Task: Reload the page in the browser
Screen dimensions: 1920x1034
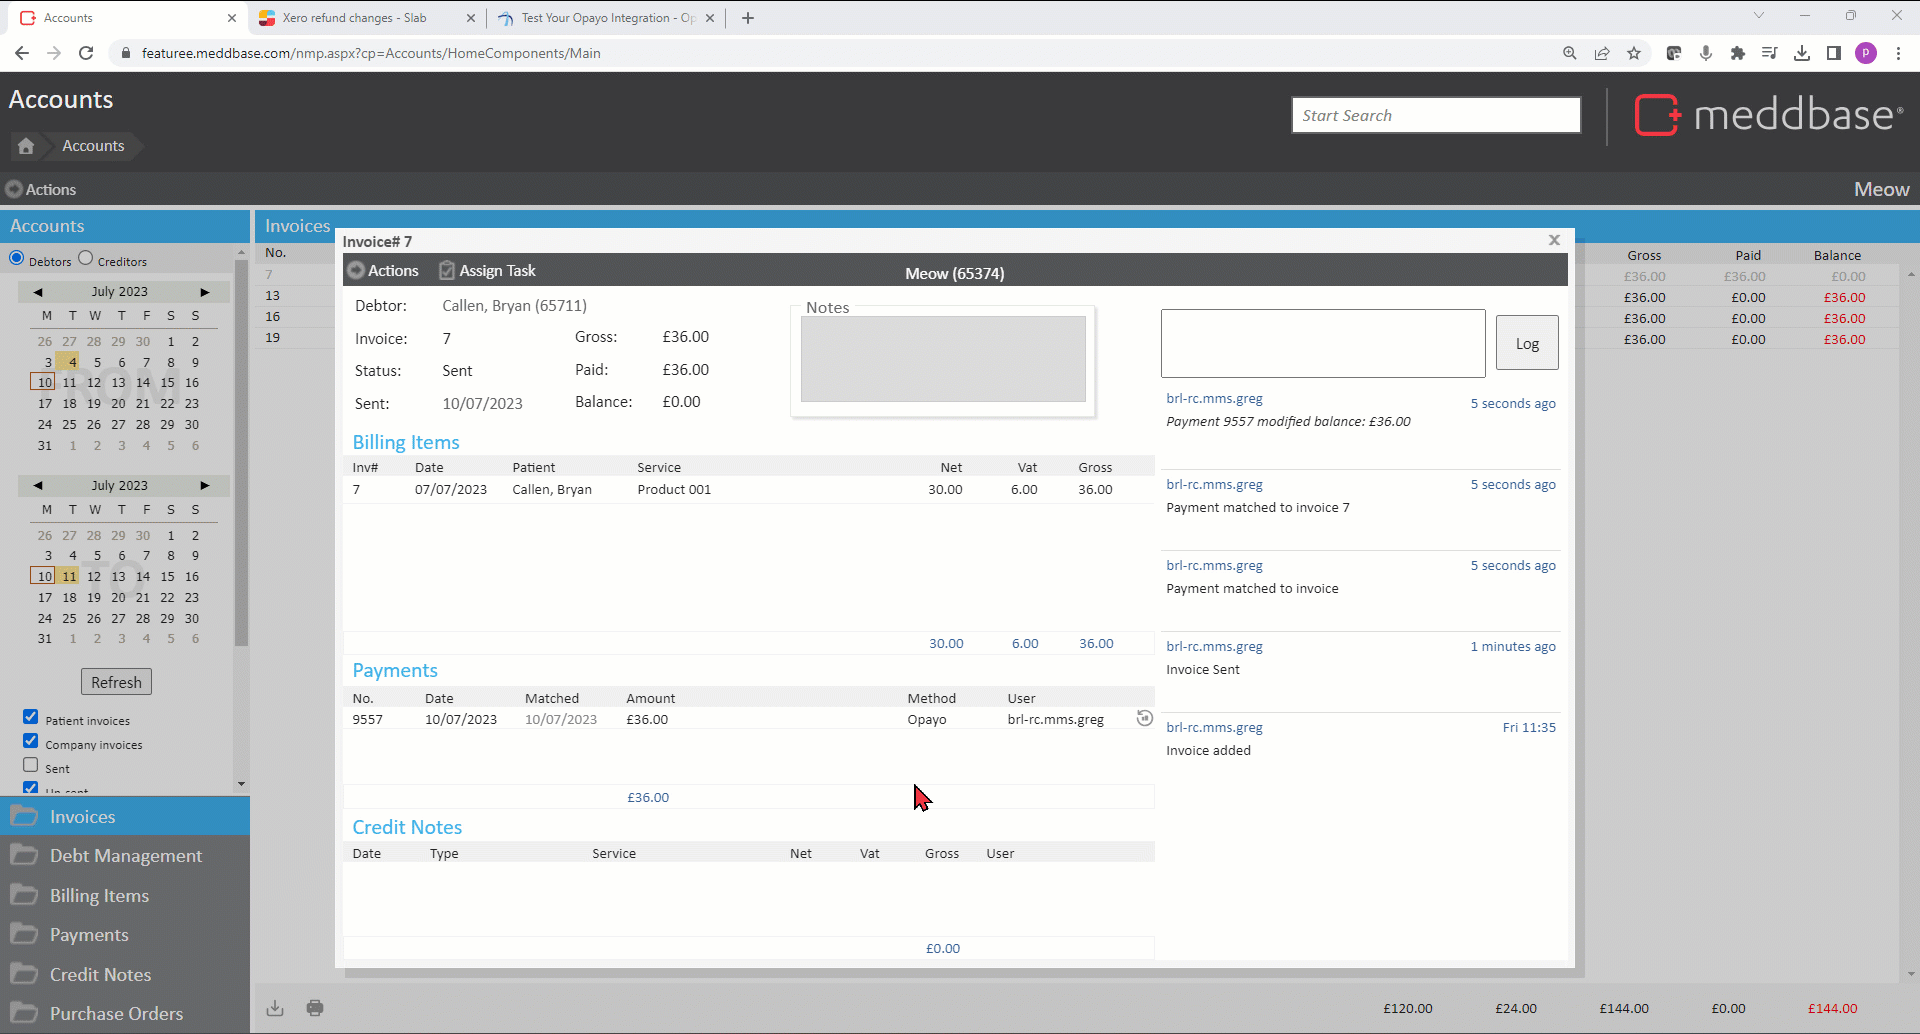Action: click(86, 53)
